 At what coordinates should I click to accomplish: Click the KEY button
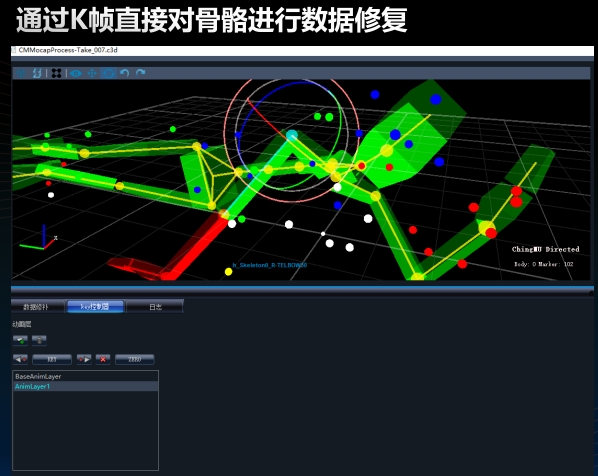(52, 359)
